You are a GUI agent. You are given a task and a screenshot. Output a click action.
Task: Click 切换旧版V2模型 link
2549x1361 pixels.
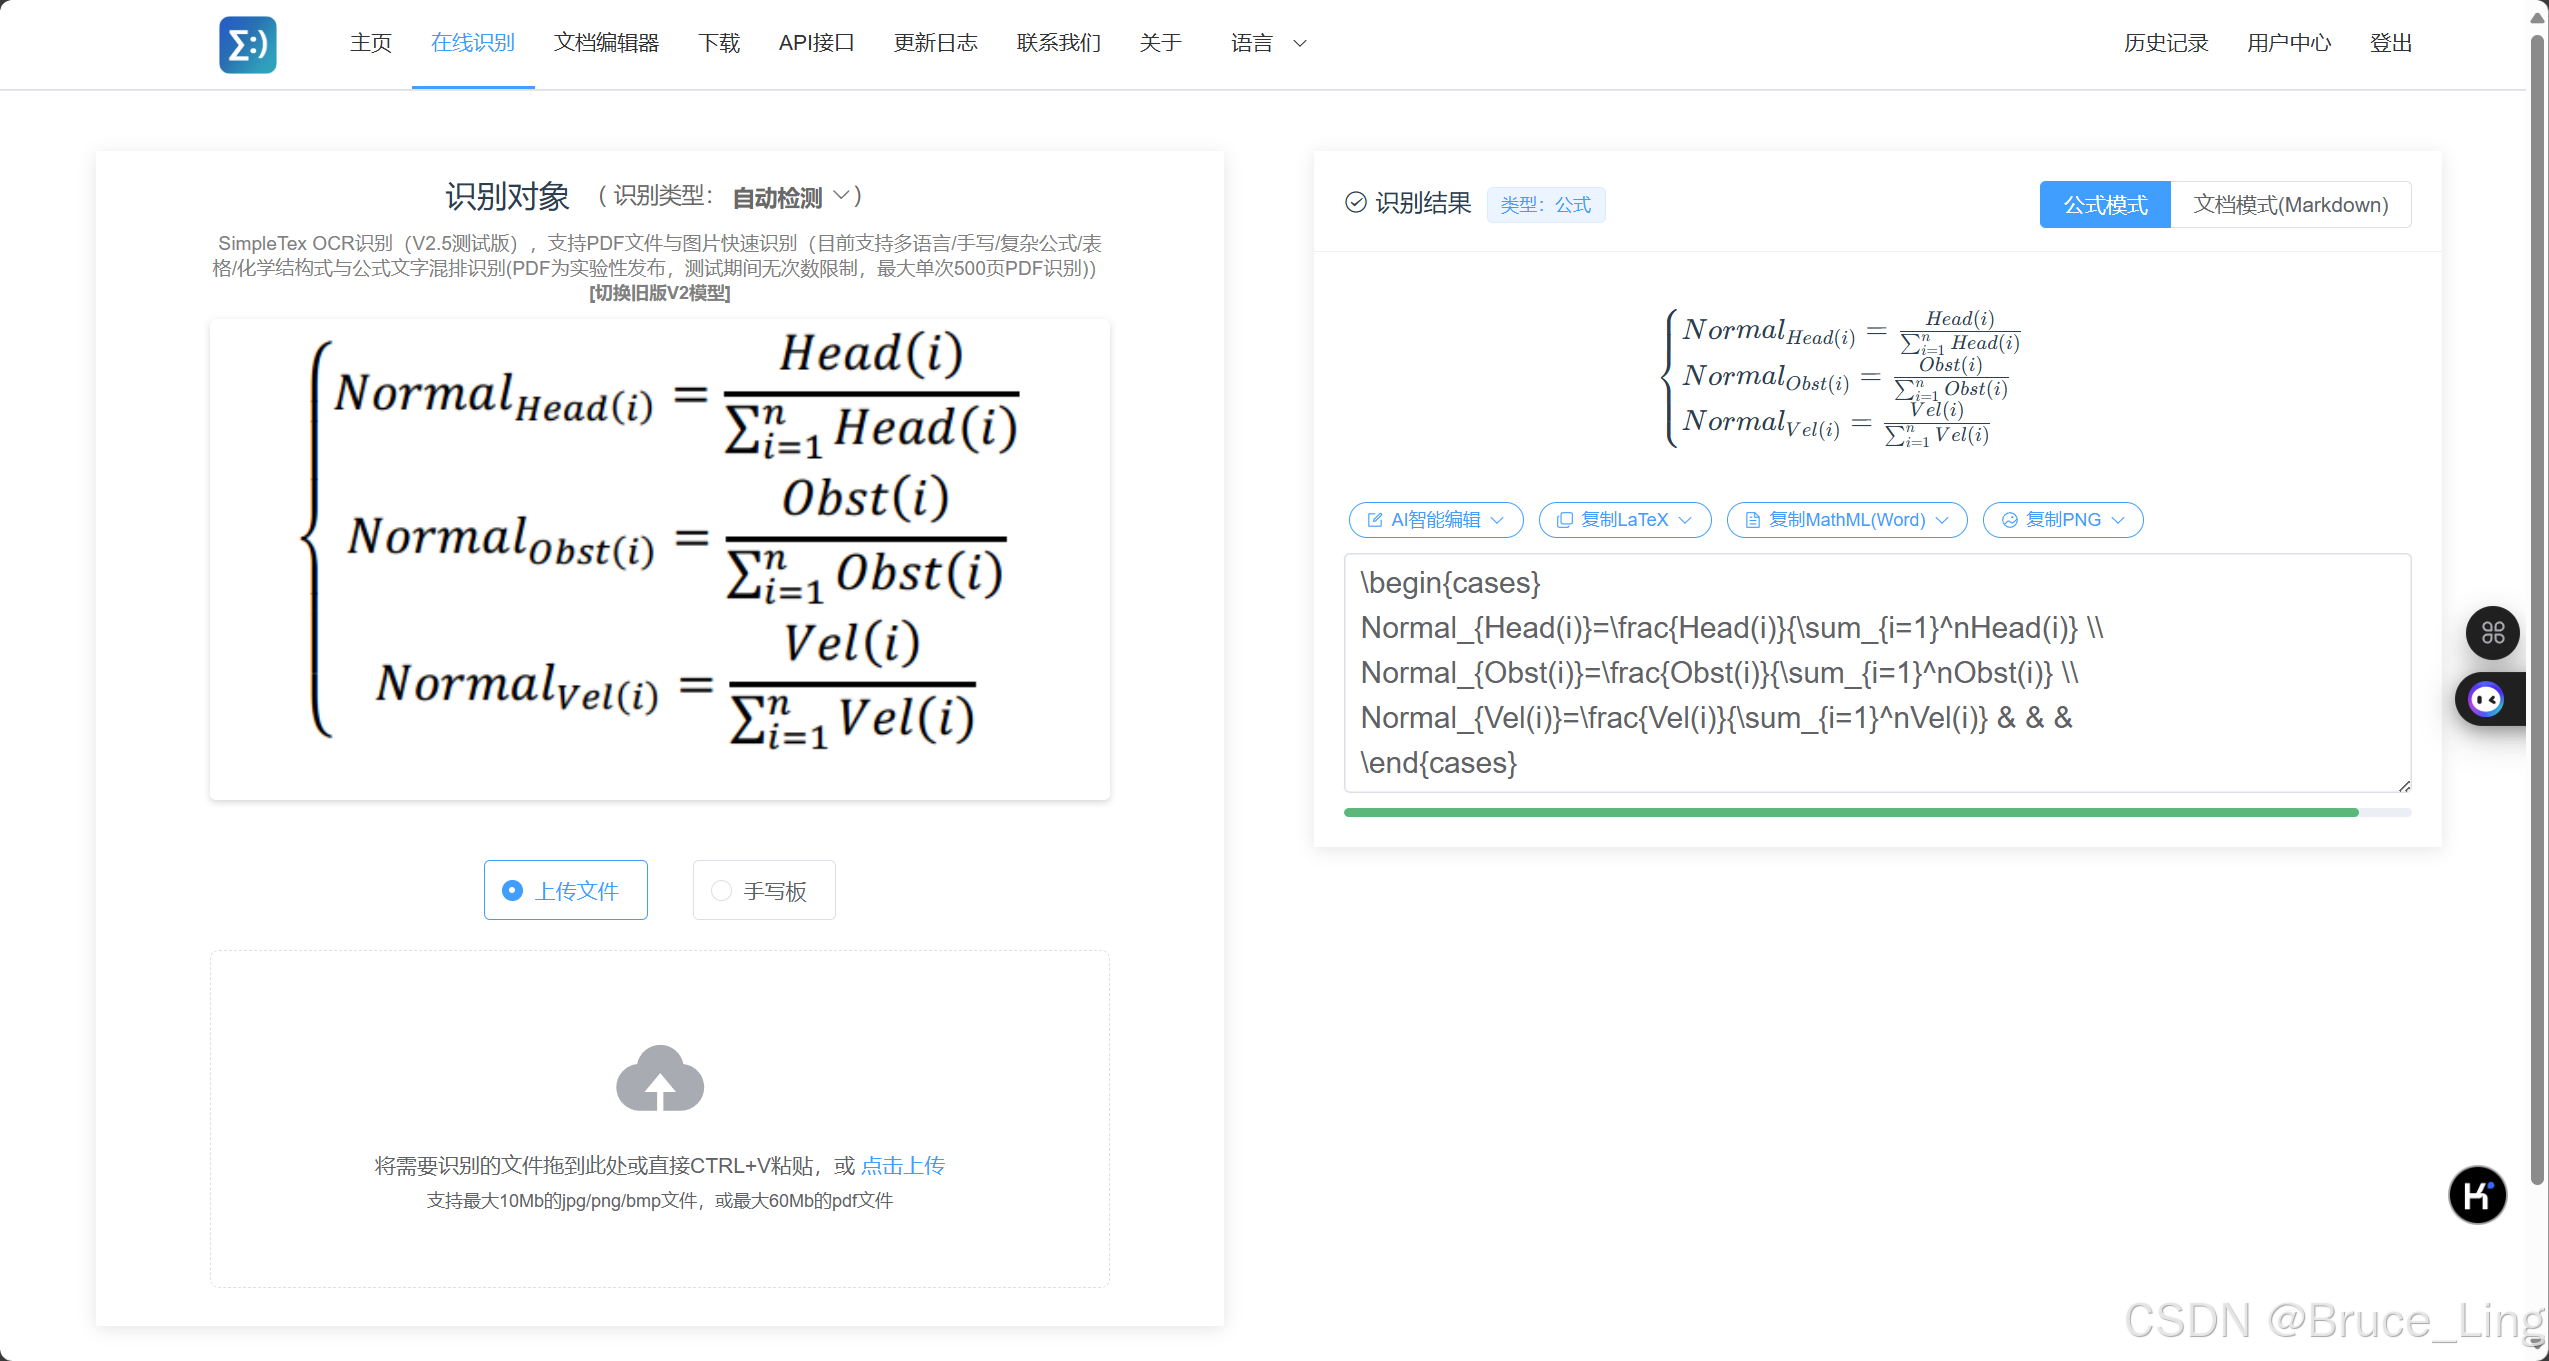click(x=659, y=293)
